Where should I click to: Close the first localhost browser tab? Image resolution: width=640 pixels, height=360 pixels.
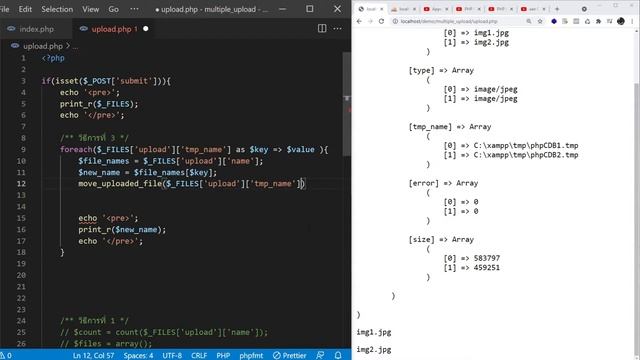[x=382, y=9]
